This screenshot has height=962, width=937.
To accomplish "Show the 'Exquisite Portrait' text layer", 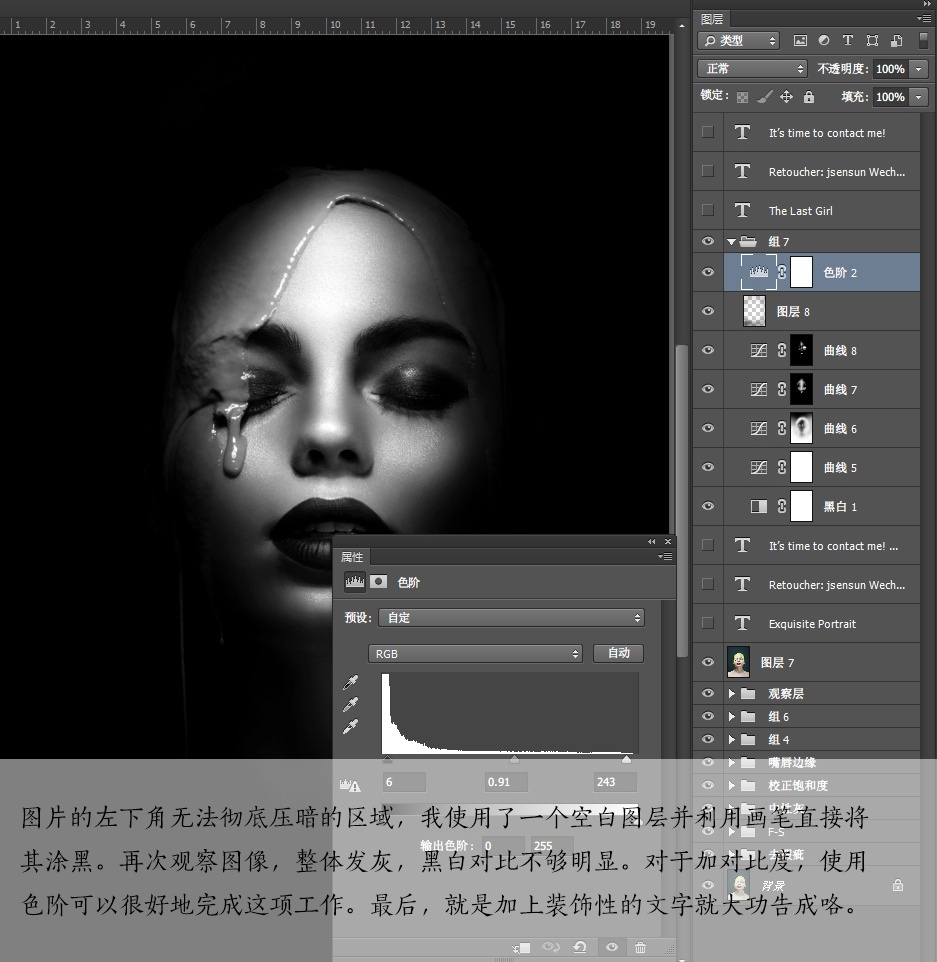I will (x=708, y=623).
